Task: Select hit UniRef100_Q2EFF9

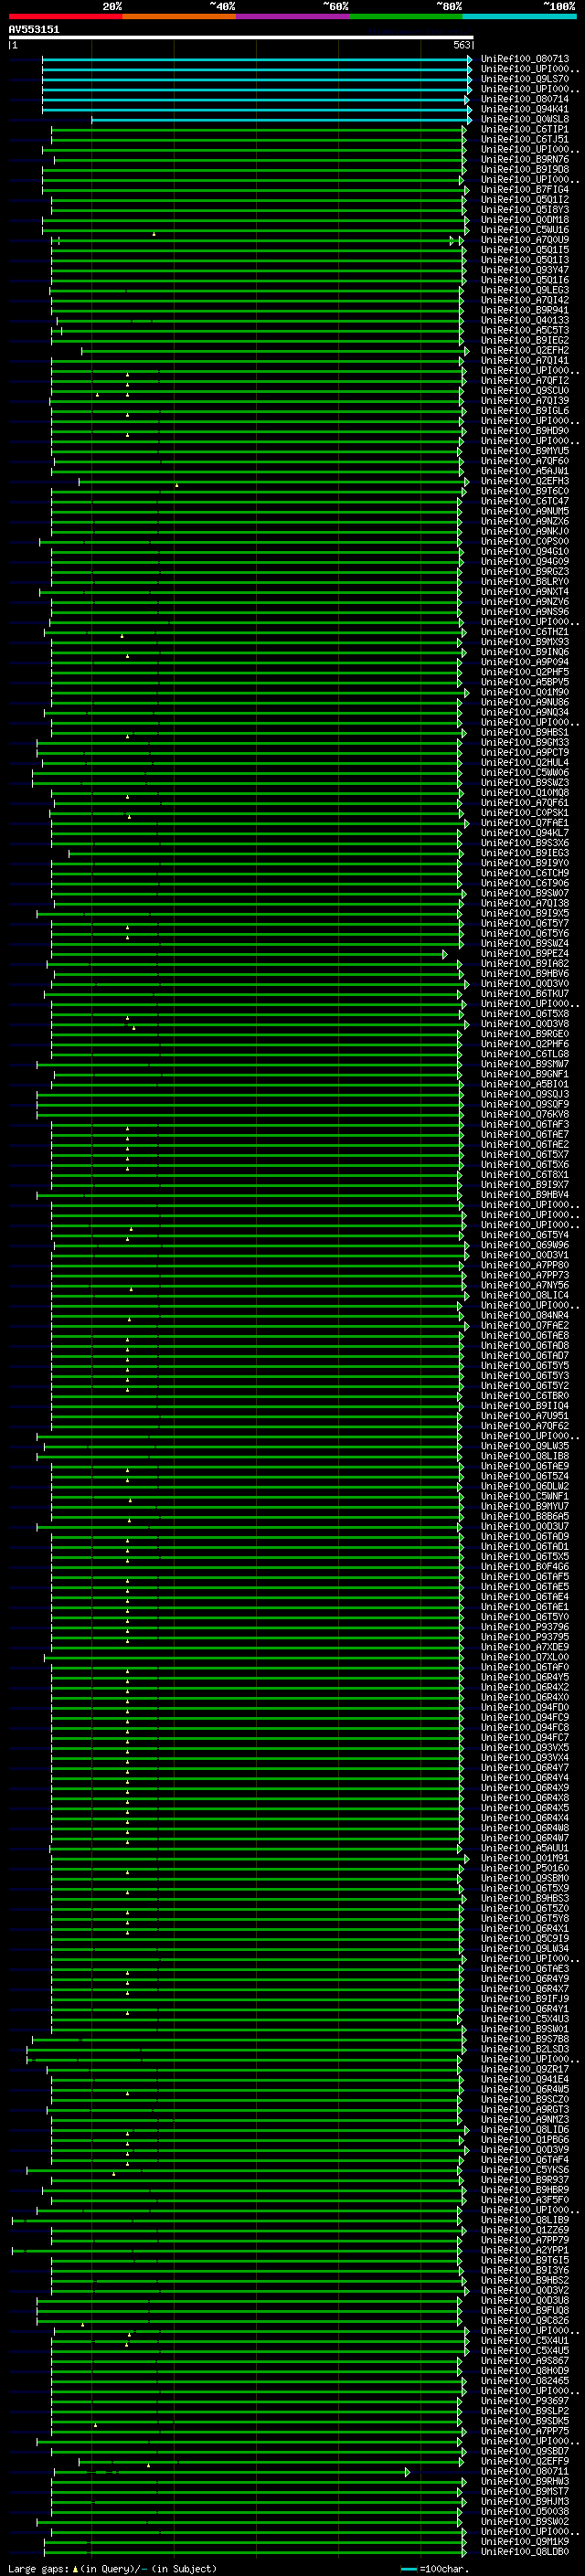Action: pos(525,2460)
